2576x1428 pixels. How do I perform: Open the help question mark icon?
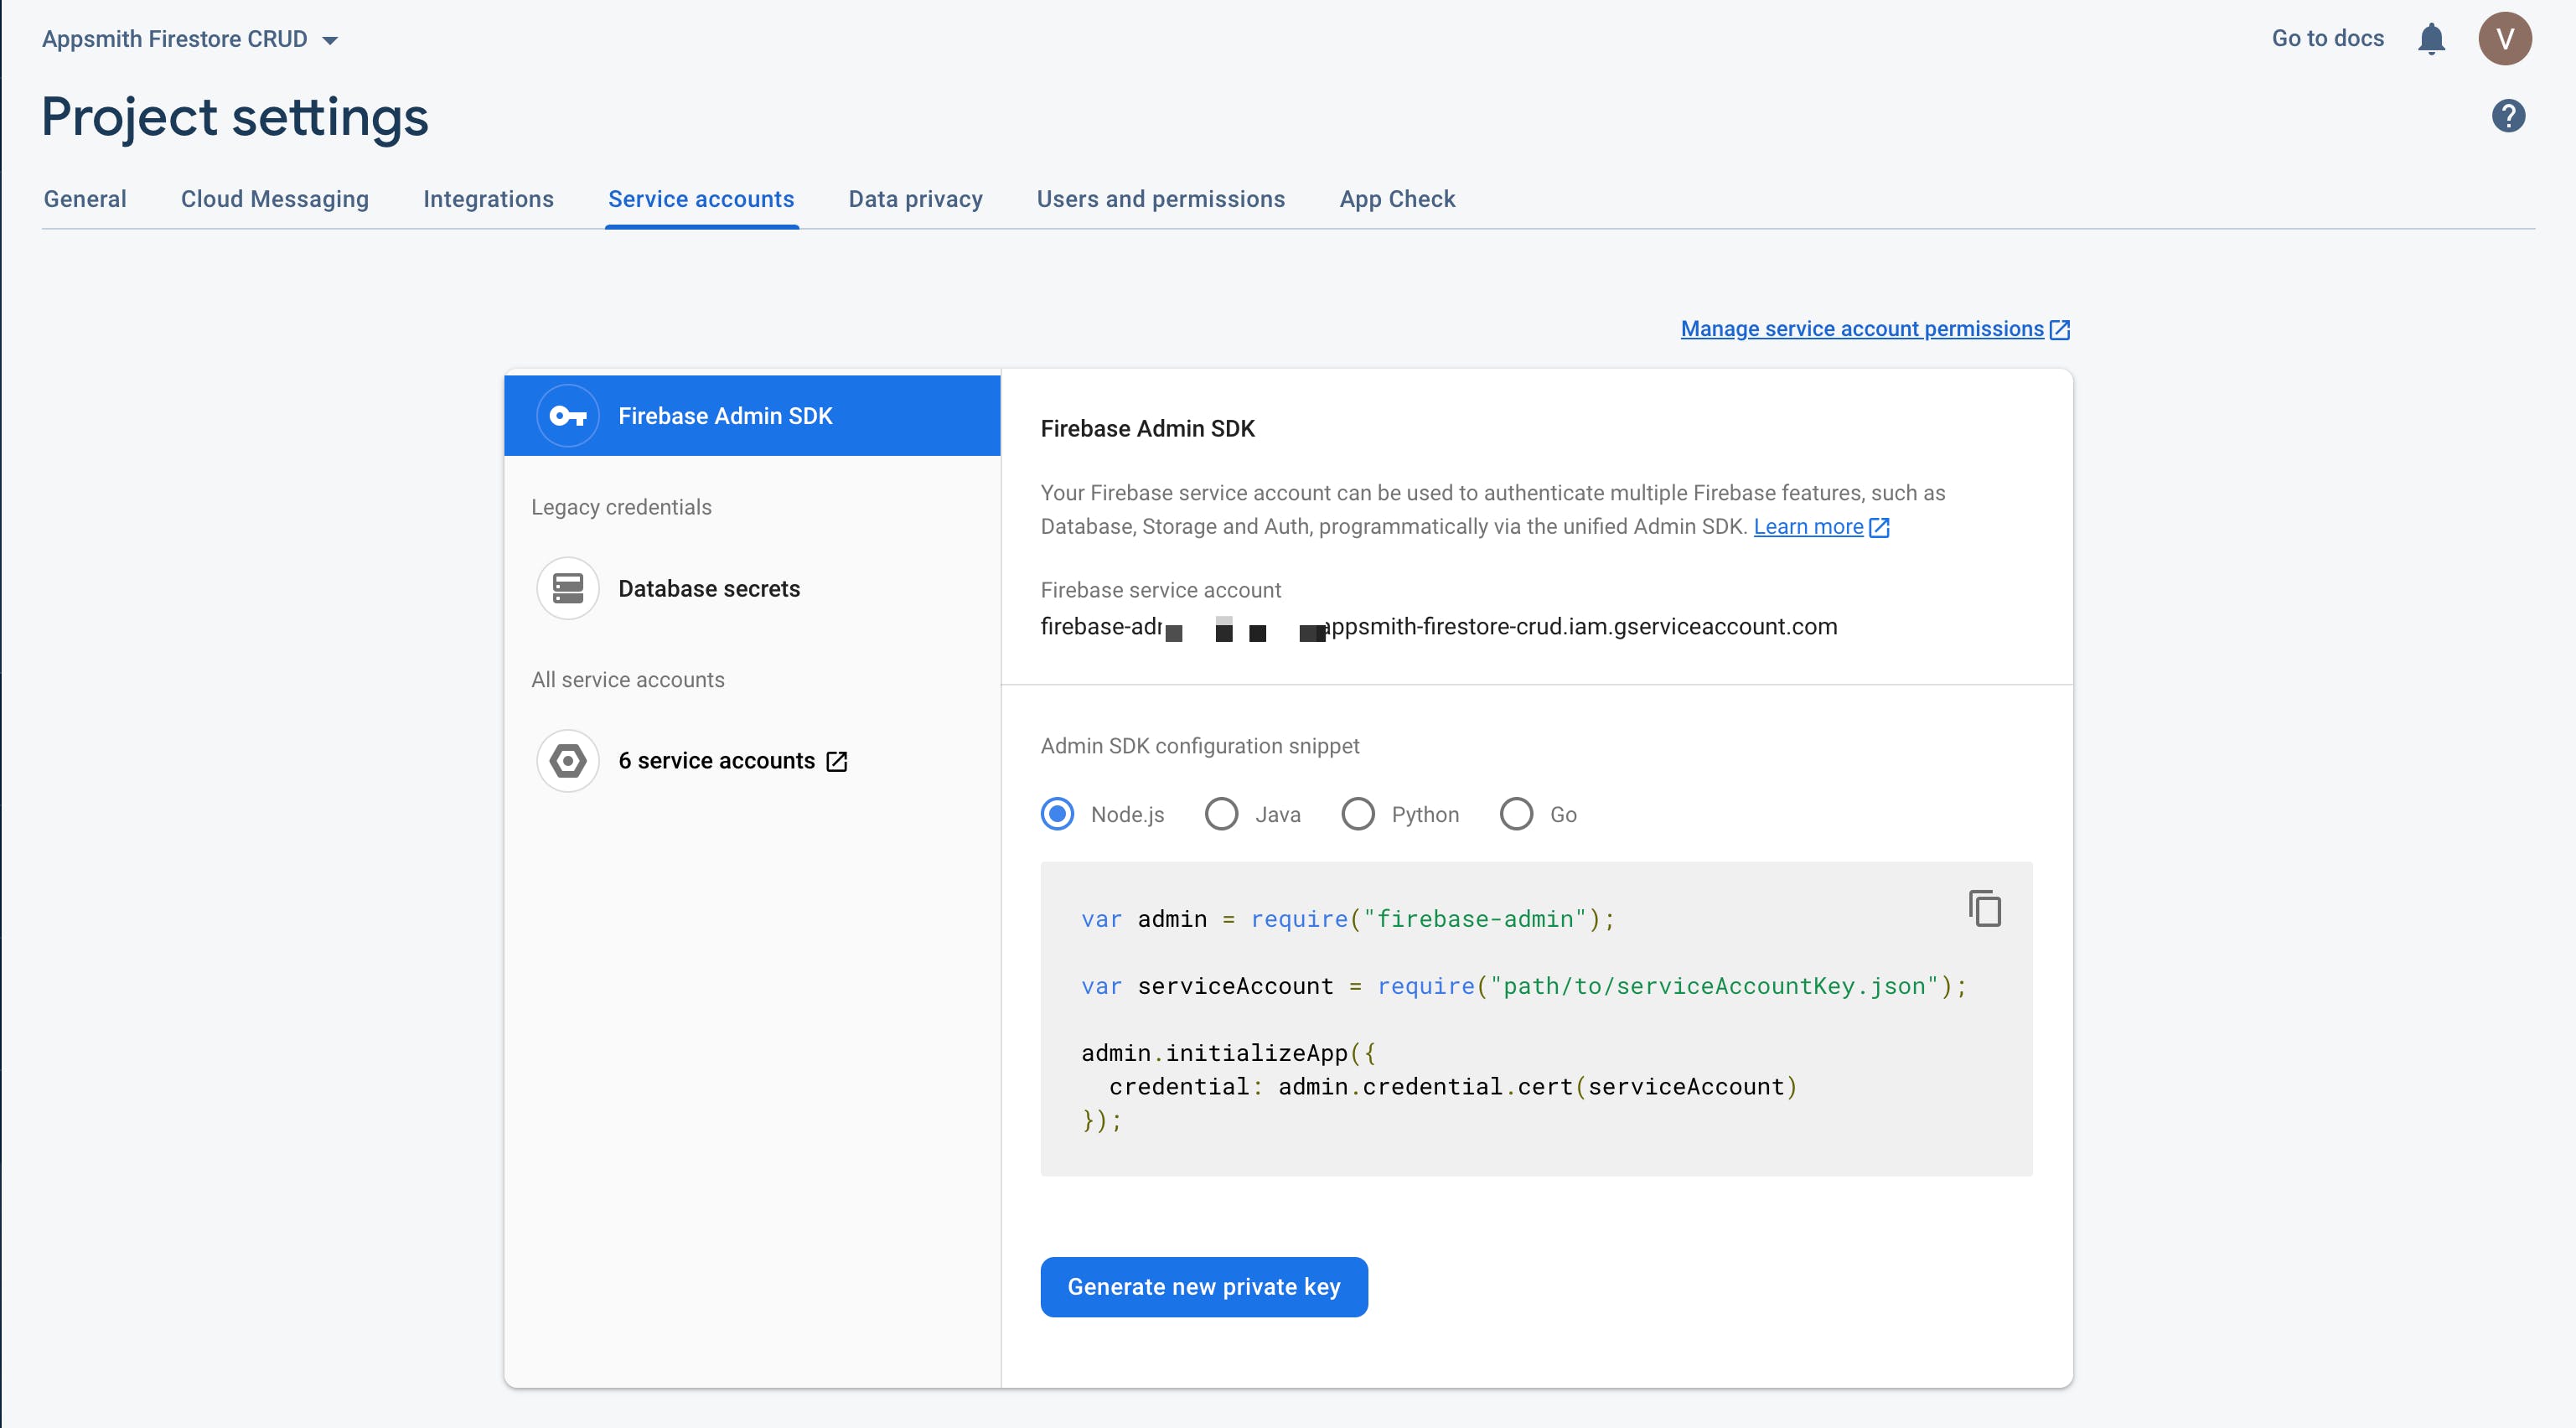tap(2508, 116)
